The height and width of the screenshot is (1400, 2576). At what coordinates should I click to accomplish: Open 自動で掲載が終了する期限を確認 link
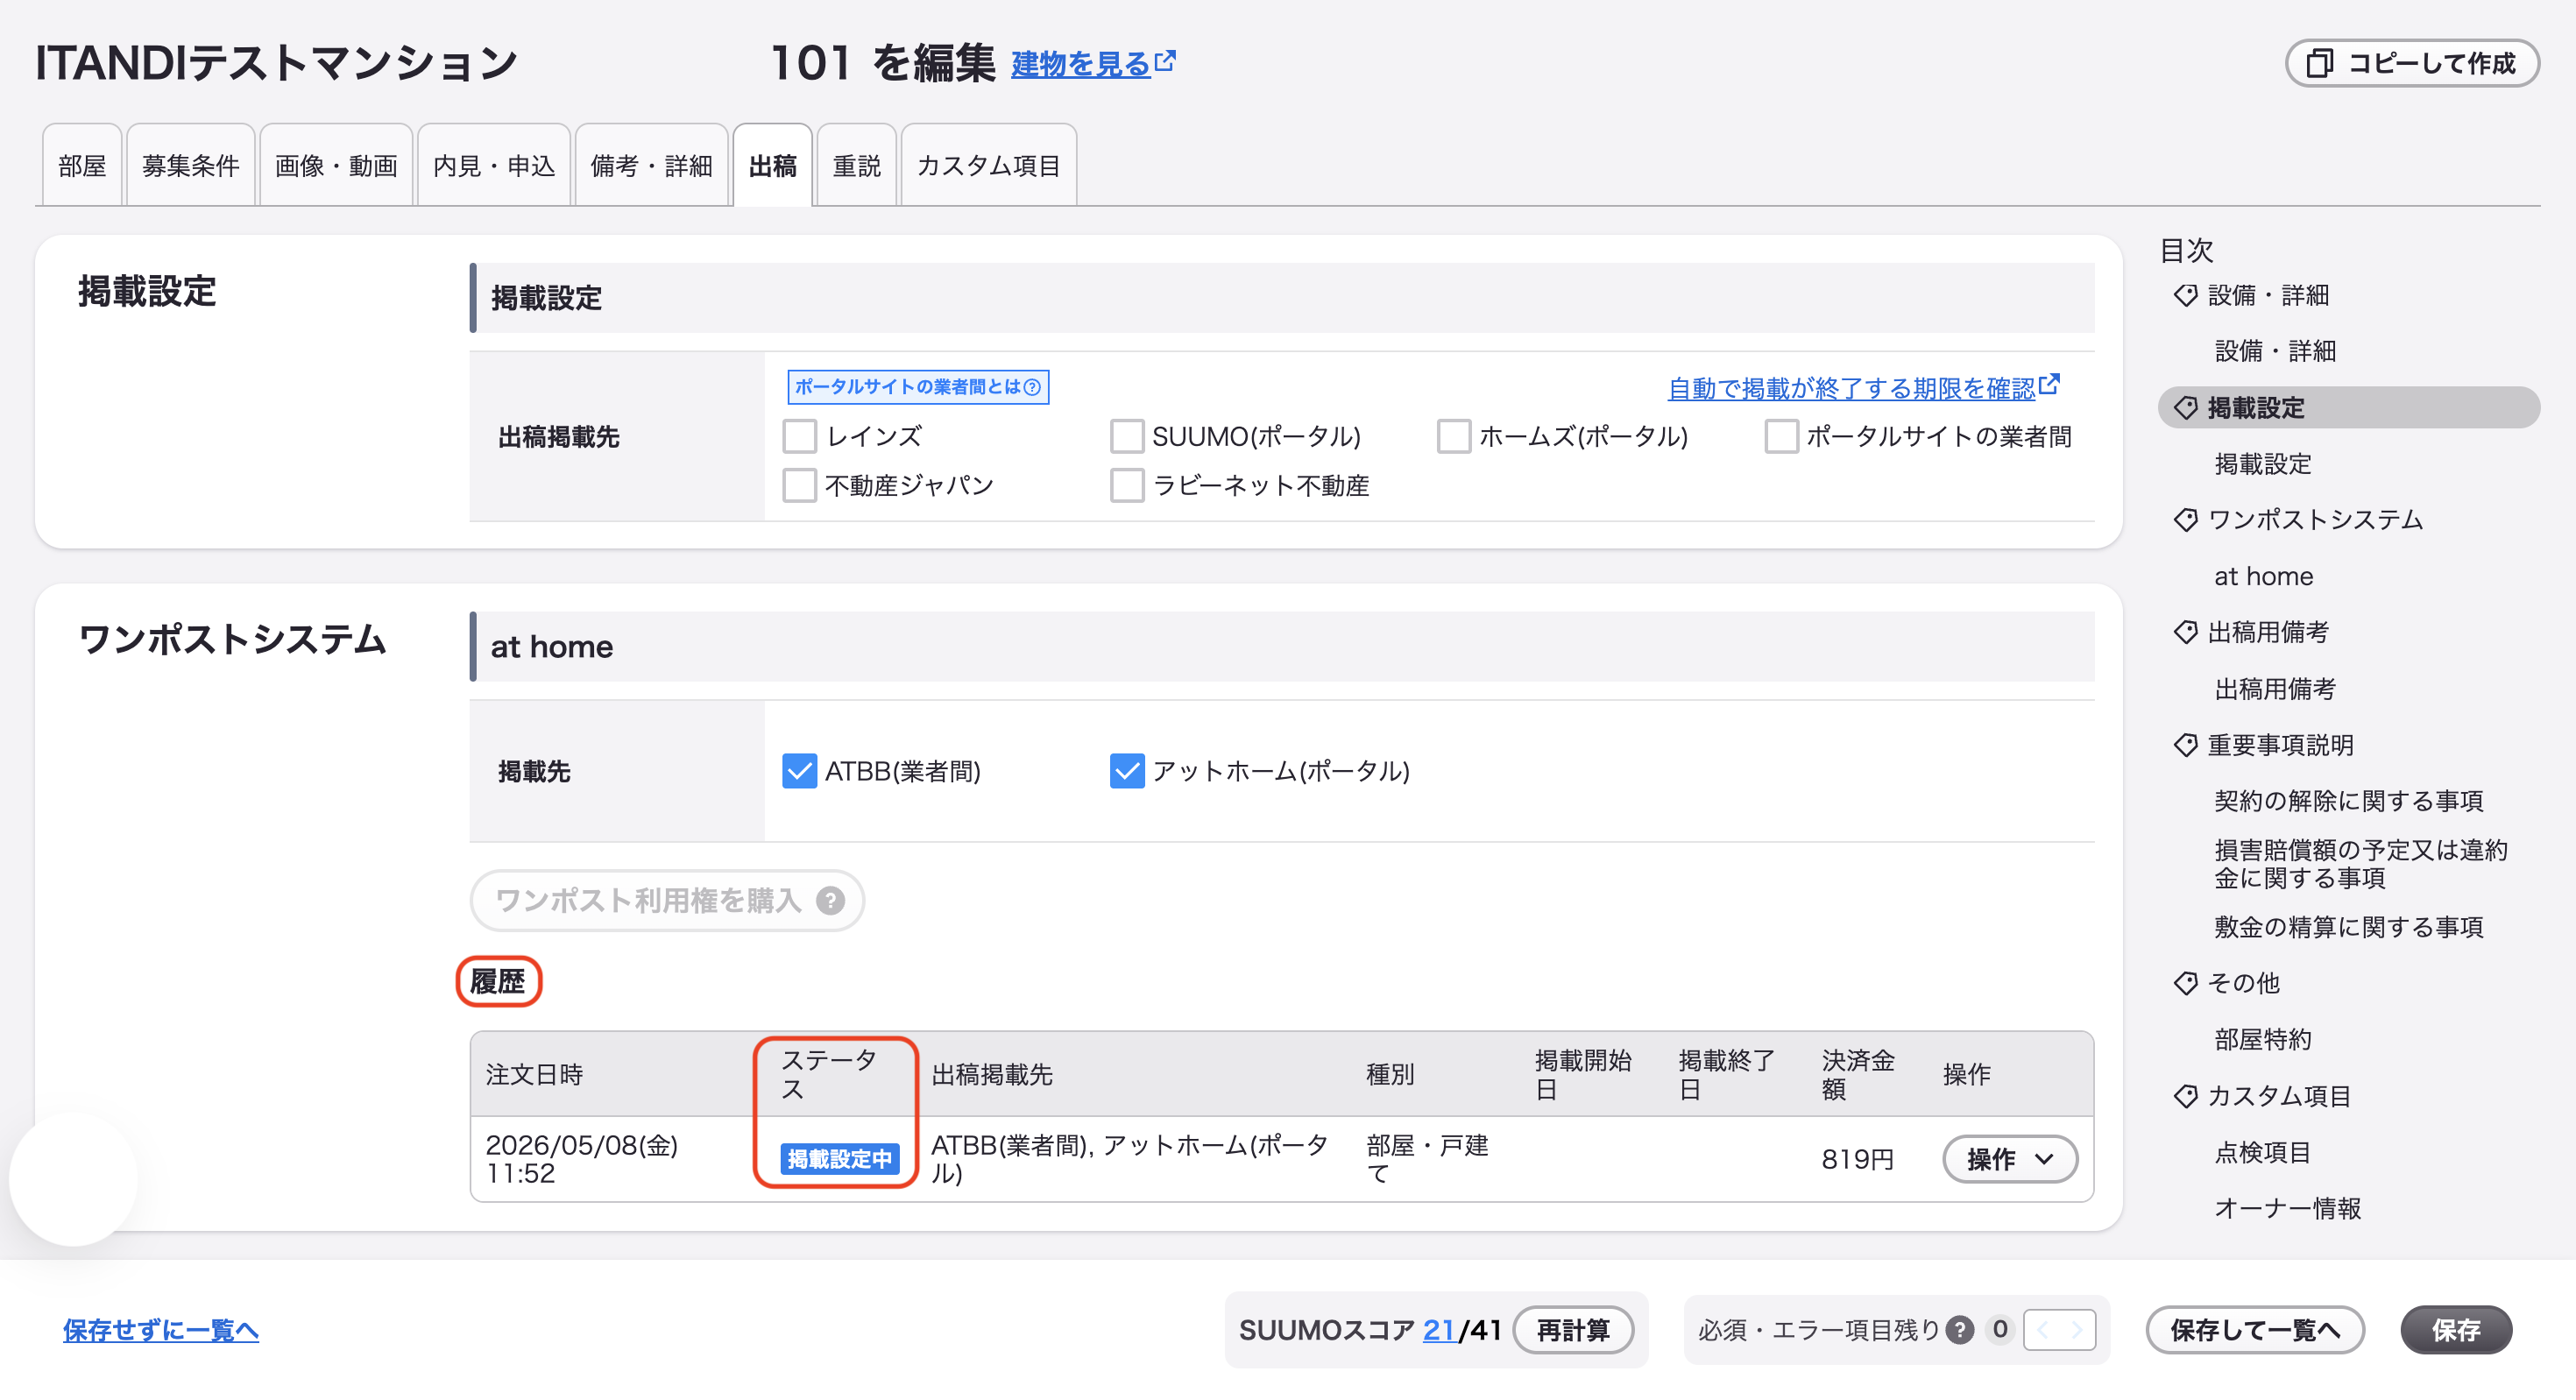click(x=1864, y=387)
